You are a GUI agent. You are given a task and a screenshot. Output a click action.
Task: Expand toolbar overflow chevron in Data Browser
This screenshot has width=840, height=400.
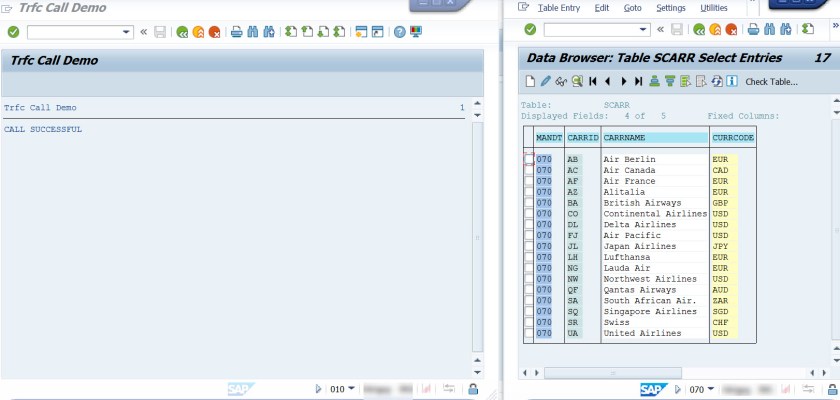click(835, 27)
